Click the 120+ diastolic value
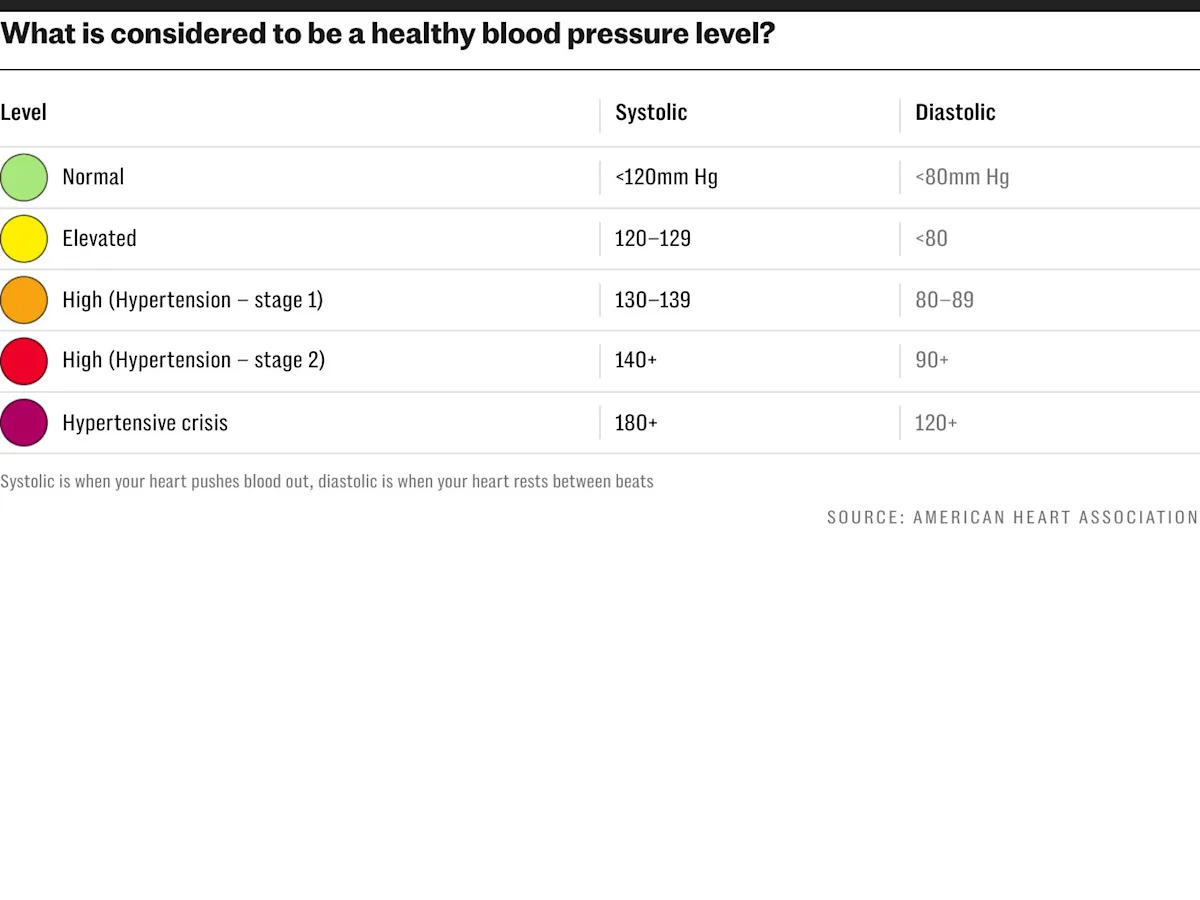Viewport: 1200px width, 900px height. tap(936, 423)
